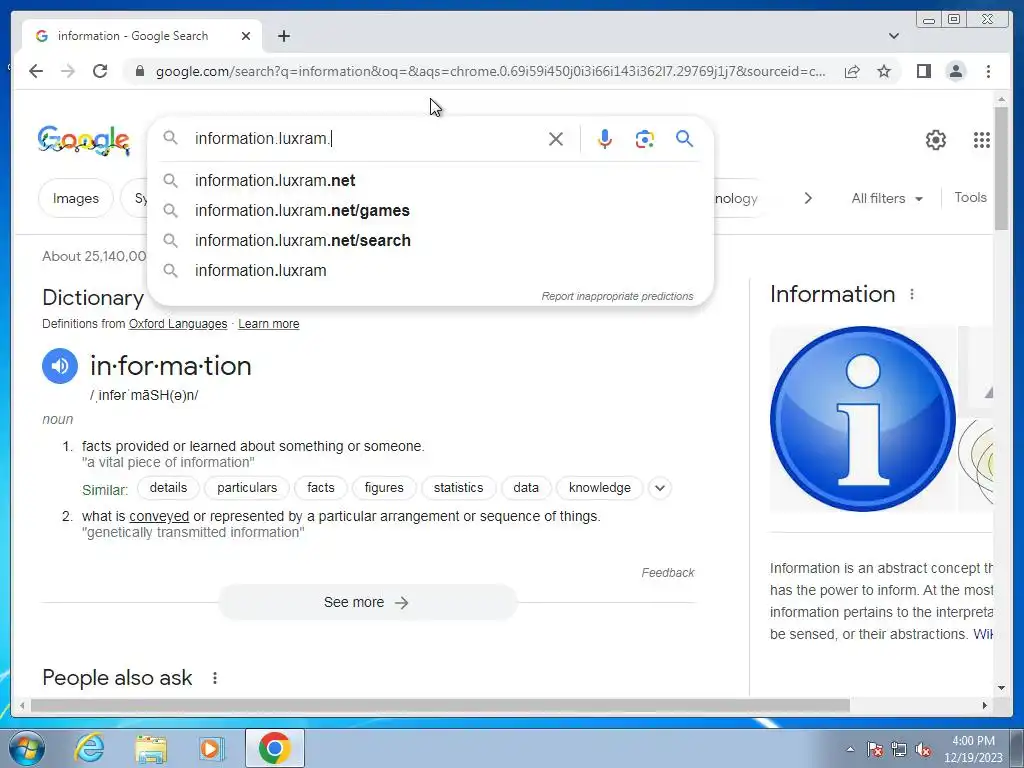Viewport: 1024px width, 768px height.
Task: Open Learn more link
Action: (268, 324)
